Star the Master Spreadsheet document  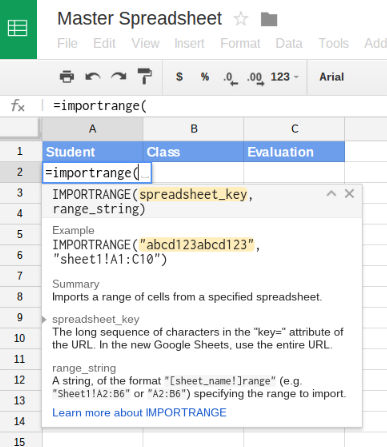[x=241, y=19]
